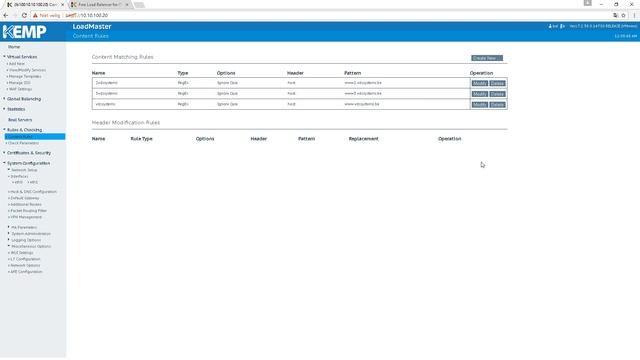Expand HA Parameters

point(24,227)
